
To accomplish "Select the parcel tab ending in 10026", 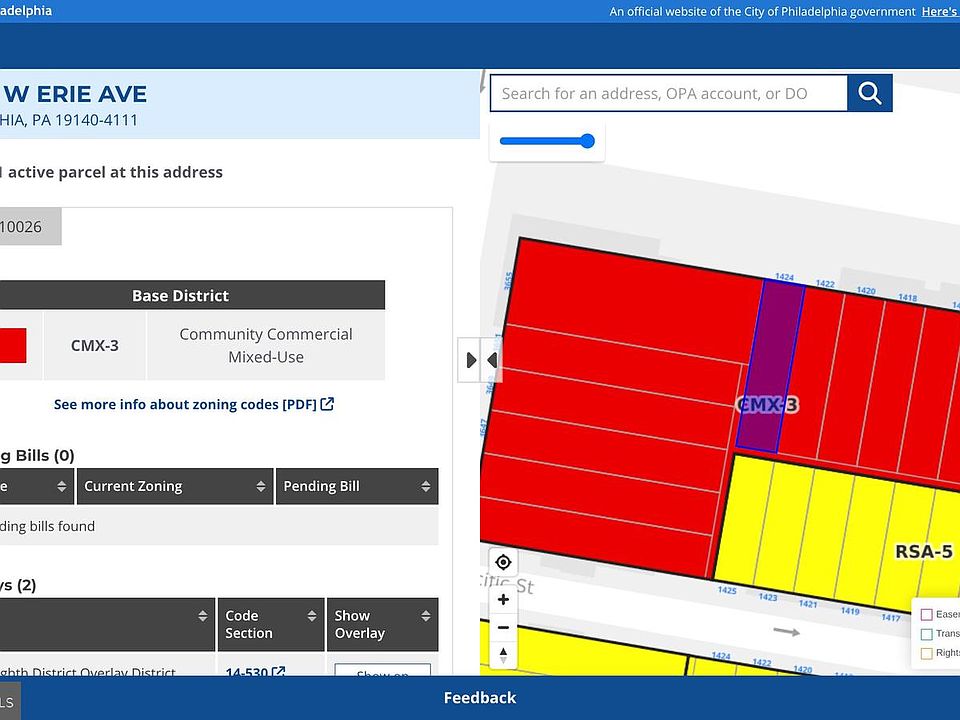I will pos(30,227).
